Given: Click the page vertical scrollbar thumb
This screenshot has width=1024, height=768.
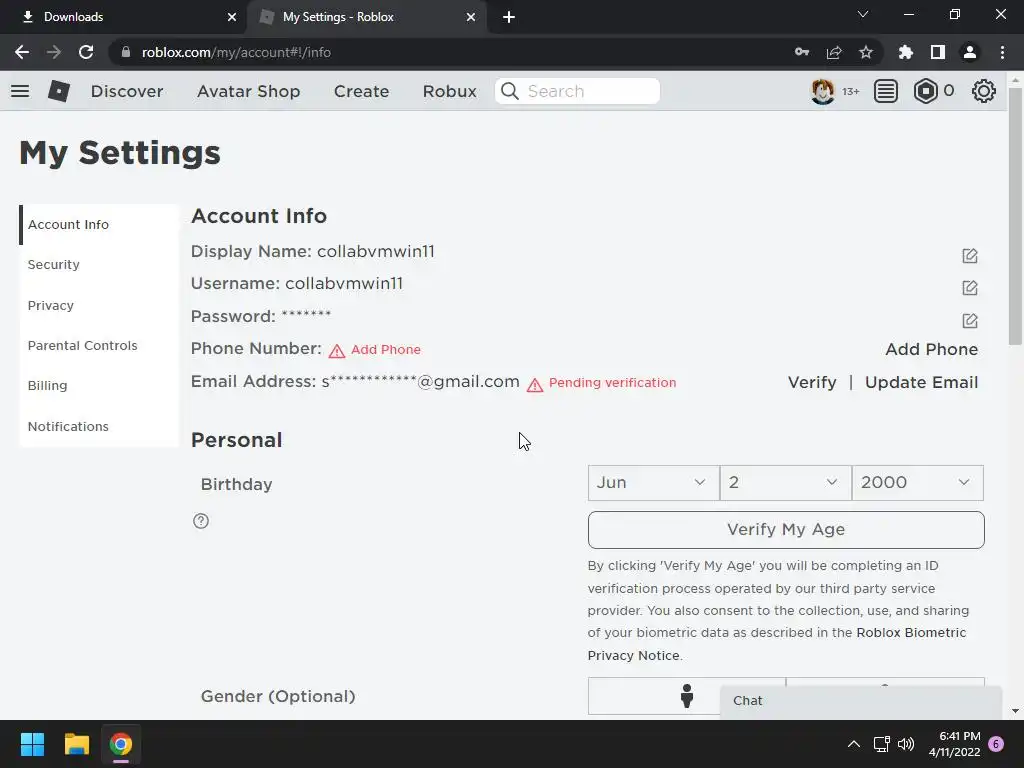Looking at the screenshot, I should pyautogui.click(x=1015, y=216).
